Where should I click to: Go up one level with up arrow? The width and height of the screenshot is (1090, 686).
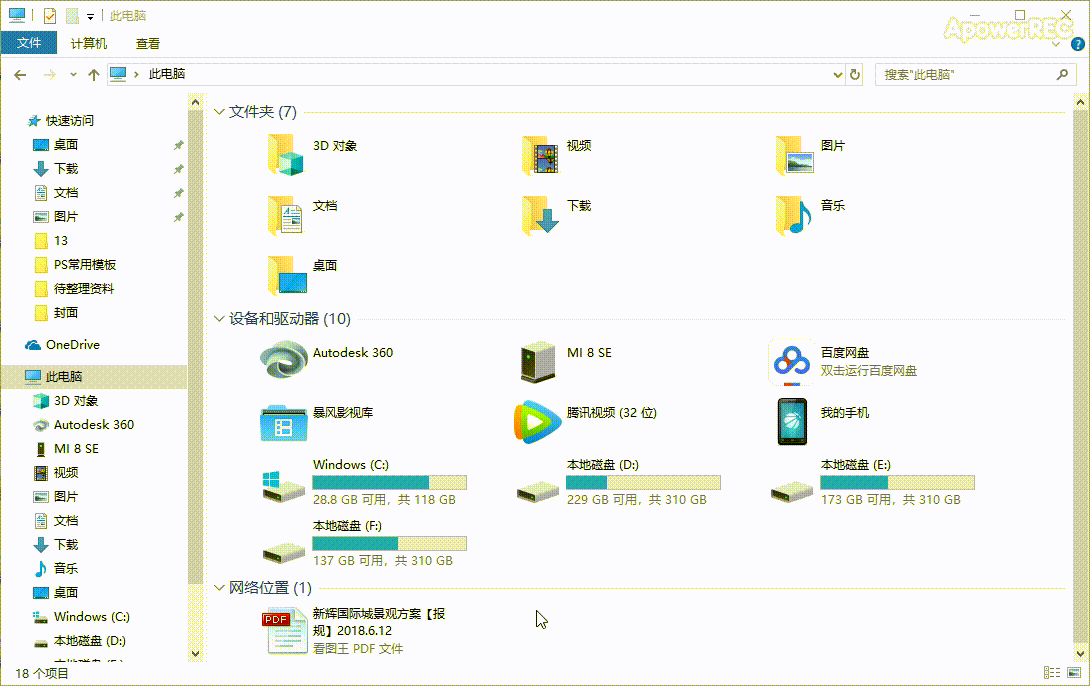[x=94, y=74]
